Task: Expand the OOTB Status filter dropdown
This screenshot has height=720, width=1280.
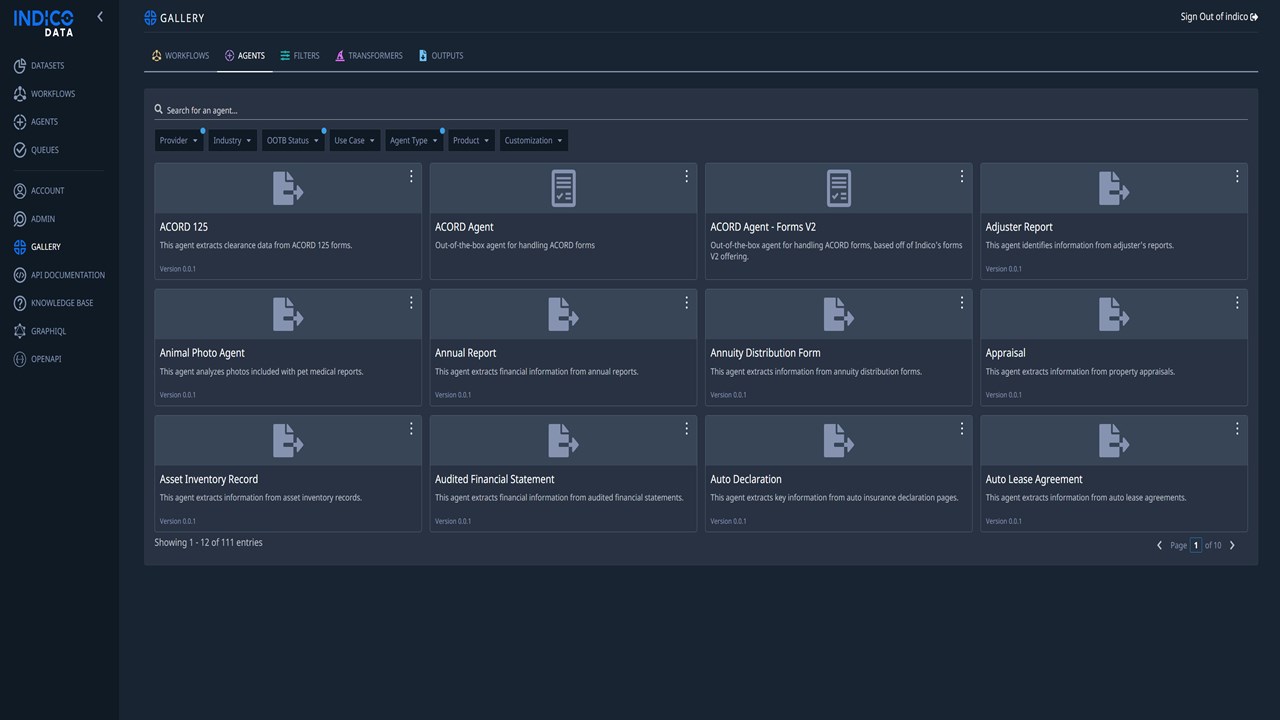Action: [293, 141]
